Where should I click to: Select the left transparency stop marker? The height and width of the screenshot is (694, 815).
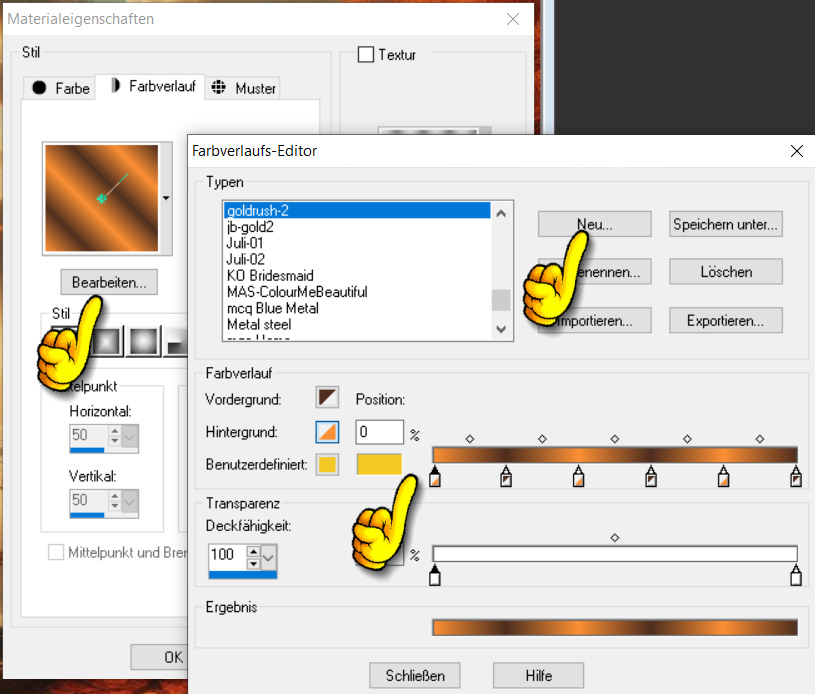click(434, 575)
